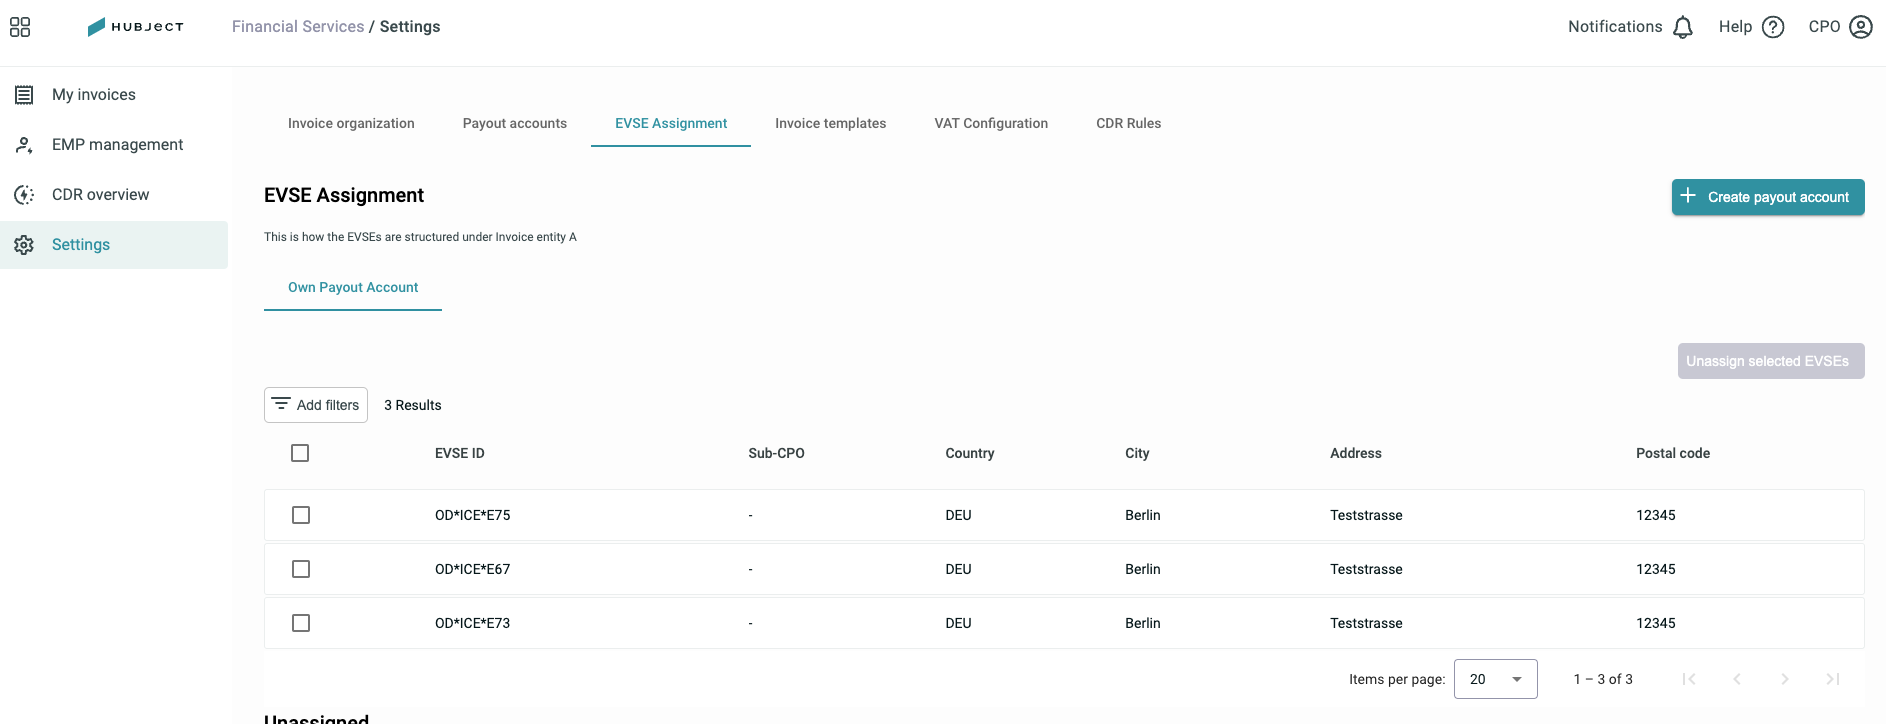The width and height of the screenshot is (1886, 724).
Task: Open CDR overview in sidebar
Action: 114,195
